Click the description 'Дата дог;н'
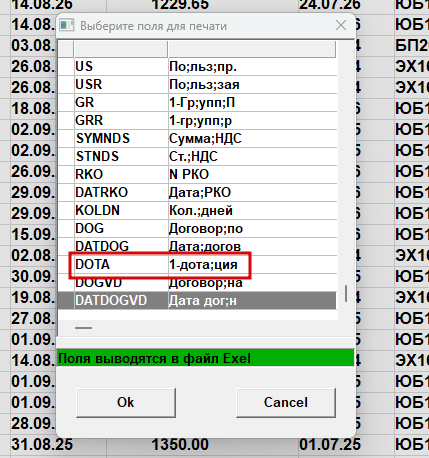Image resolution: width=429 pixels, height=458 pixels. [x=203, y=301]
